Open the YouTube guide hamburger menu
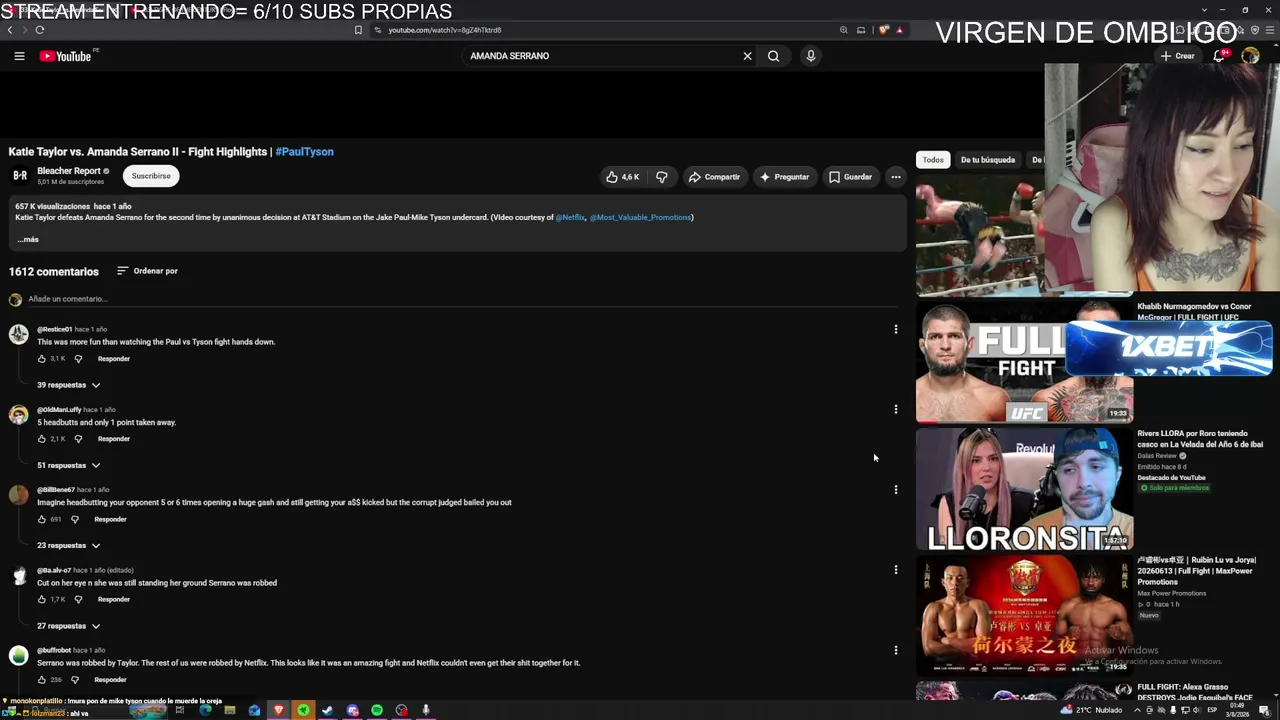Screen dimensions: 1280x720 click(19, 56)
